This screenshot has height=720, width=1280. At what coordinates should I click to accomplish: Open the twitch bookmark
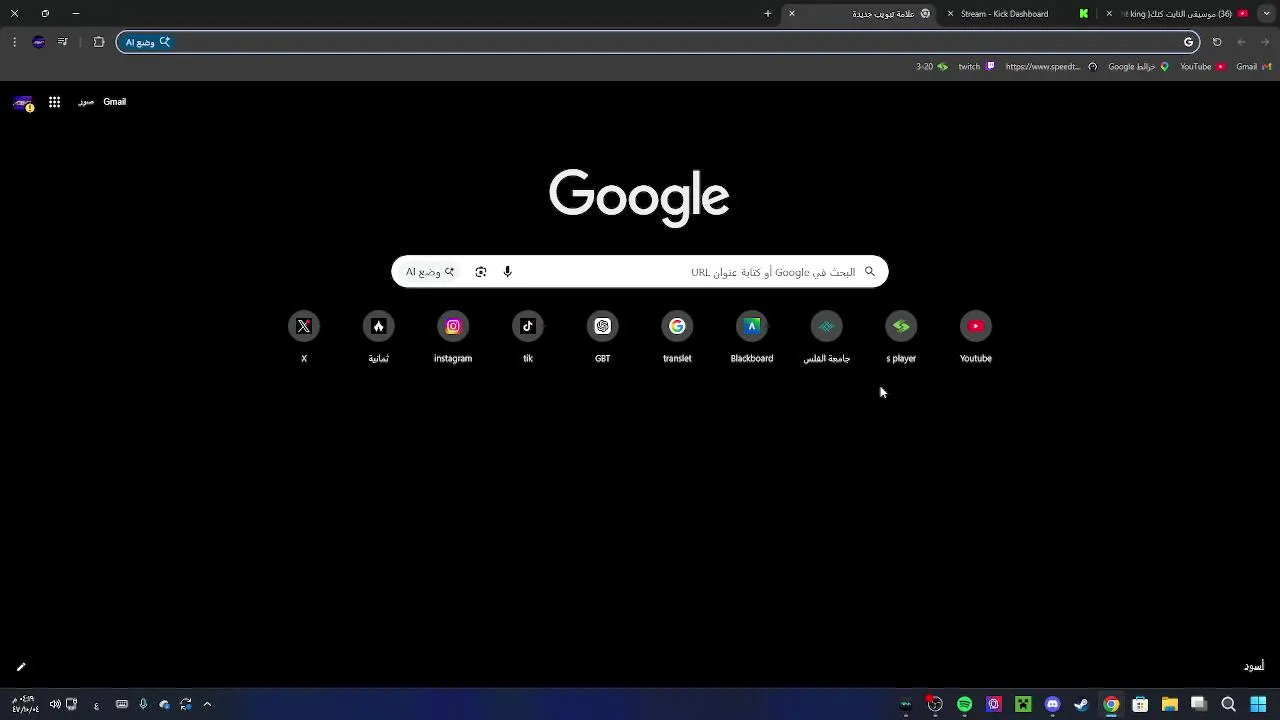coord(976,67)
